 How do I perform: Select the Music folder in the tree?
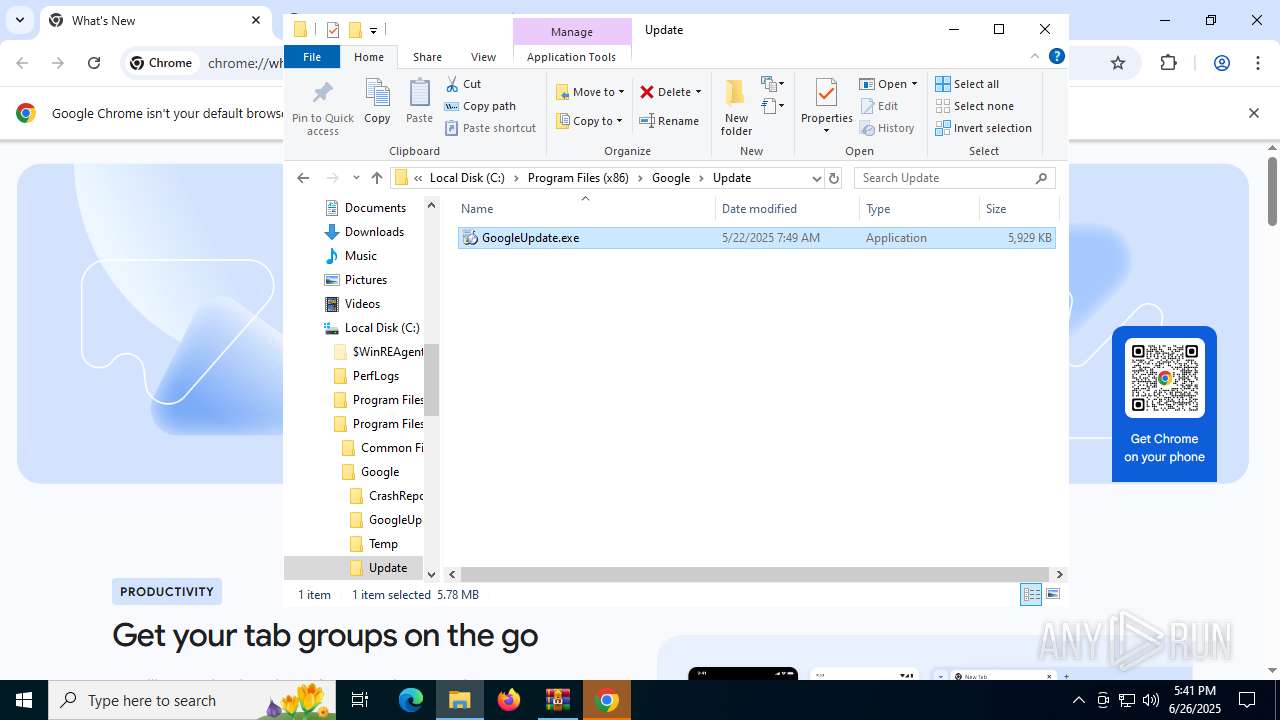coord(360,256)
